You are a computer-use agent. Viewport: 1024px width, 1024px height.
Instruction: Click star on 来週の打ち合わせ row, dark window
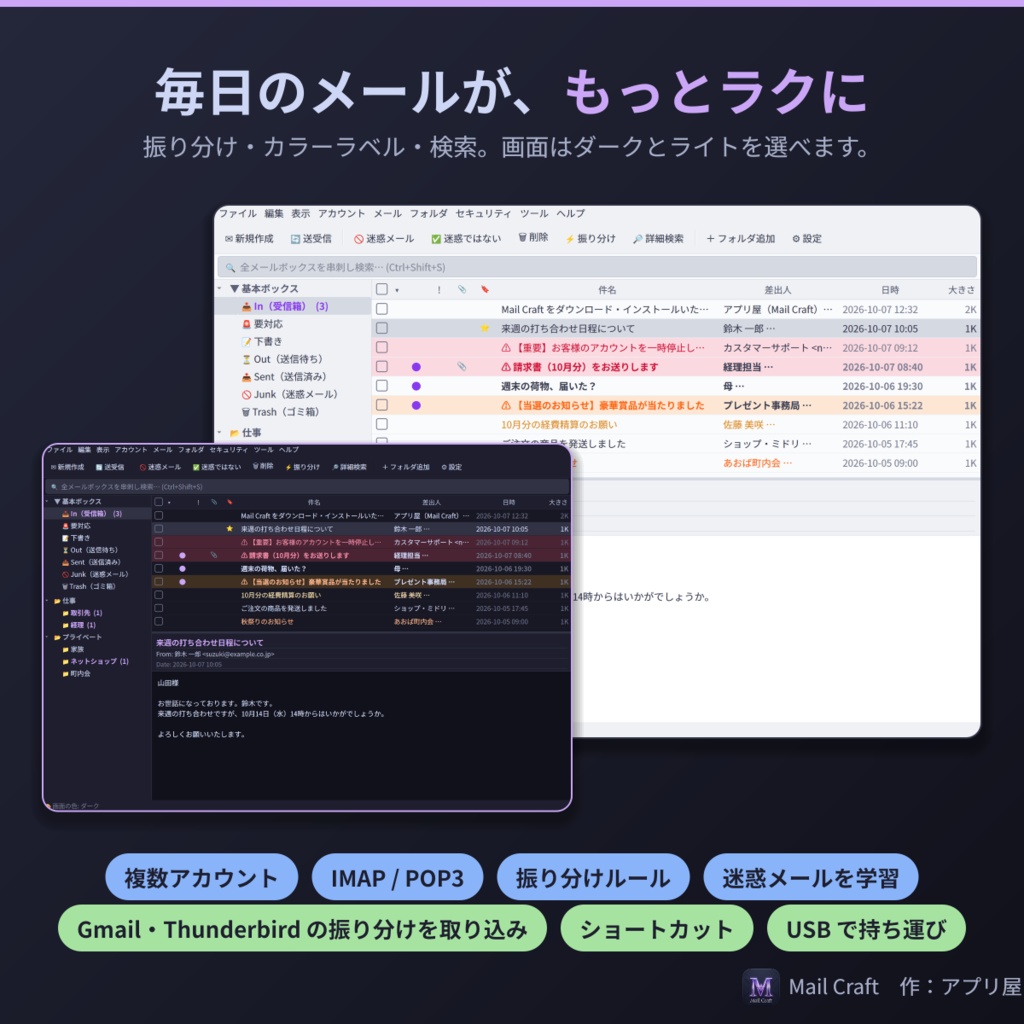click(229, 528)
